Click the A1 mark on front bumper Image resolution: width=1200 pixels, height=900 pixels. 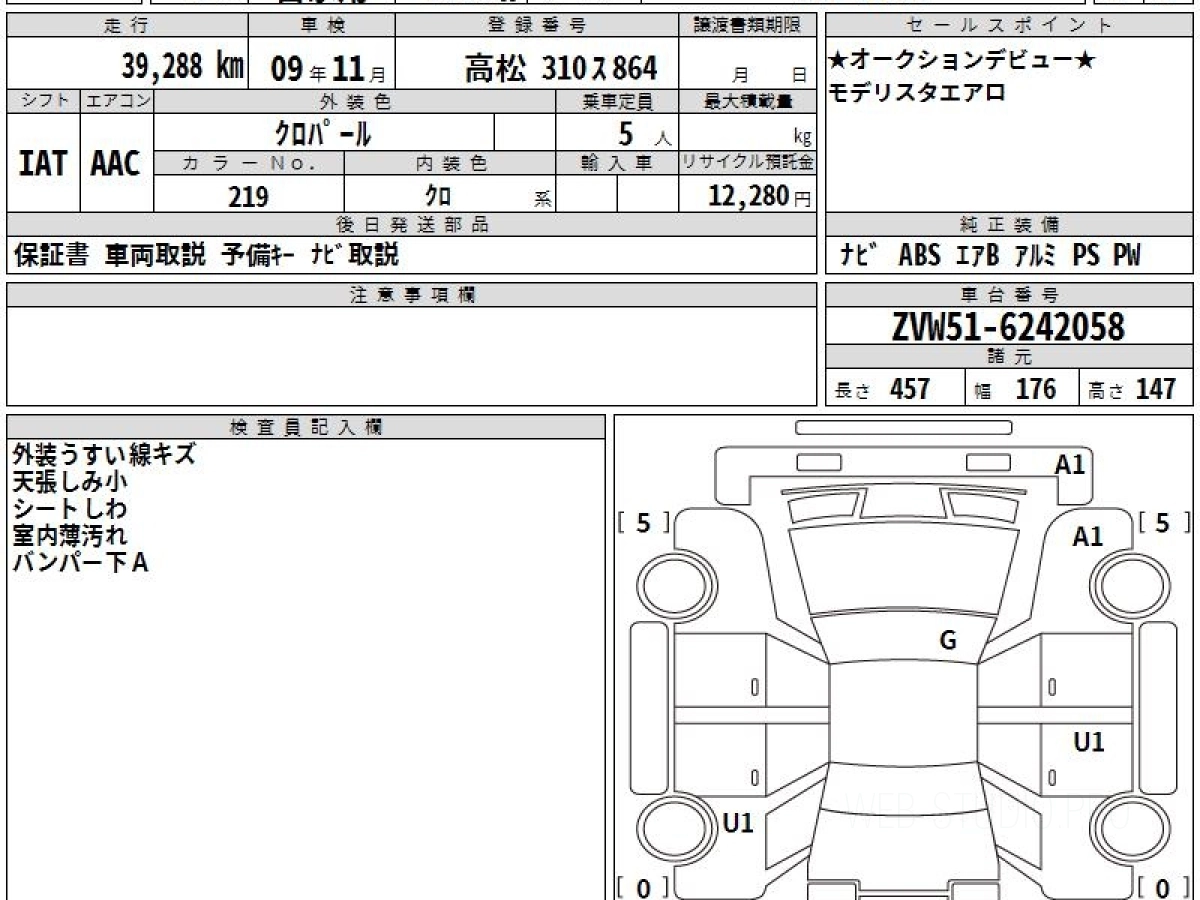(1070, 464)
